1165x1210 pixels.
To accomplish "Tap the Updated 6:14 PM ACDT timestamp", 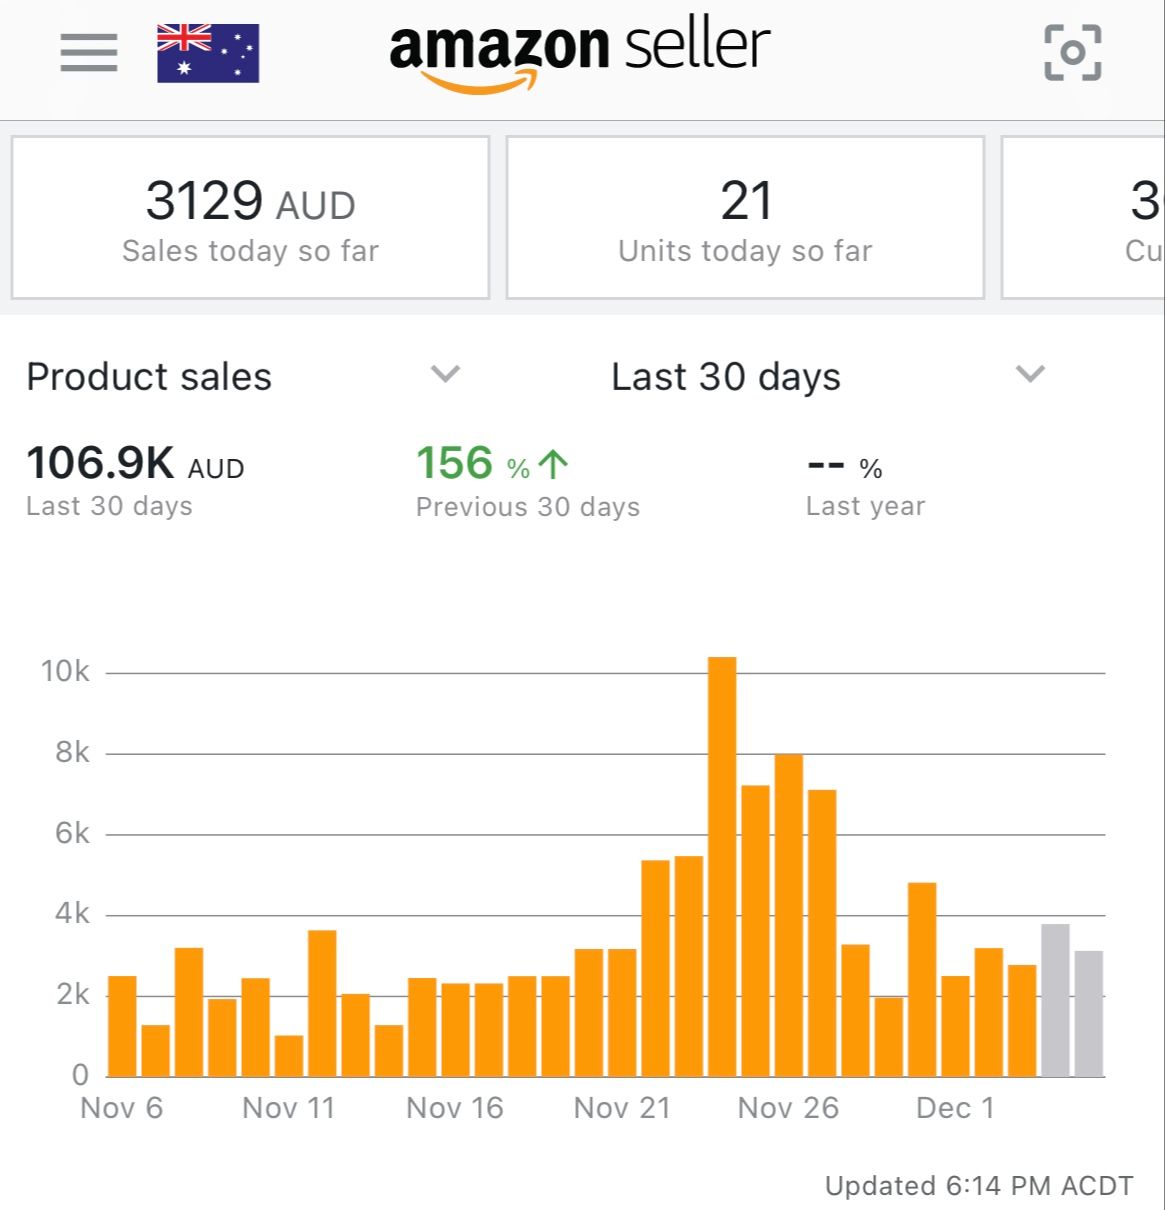I will tap(979, 1186).
